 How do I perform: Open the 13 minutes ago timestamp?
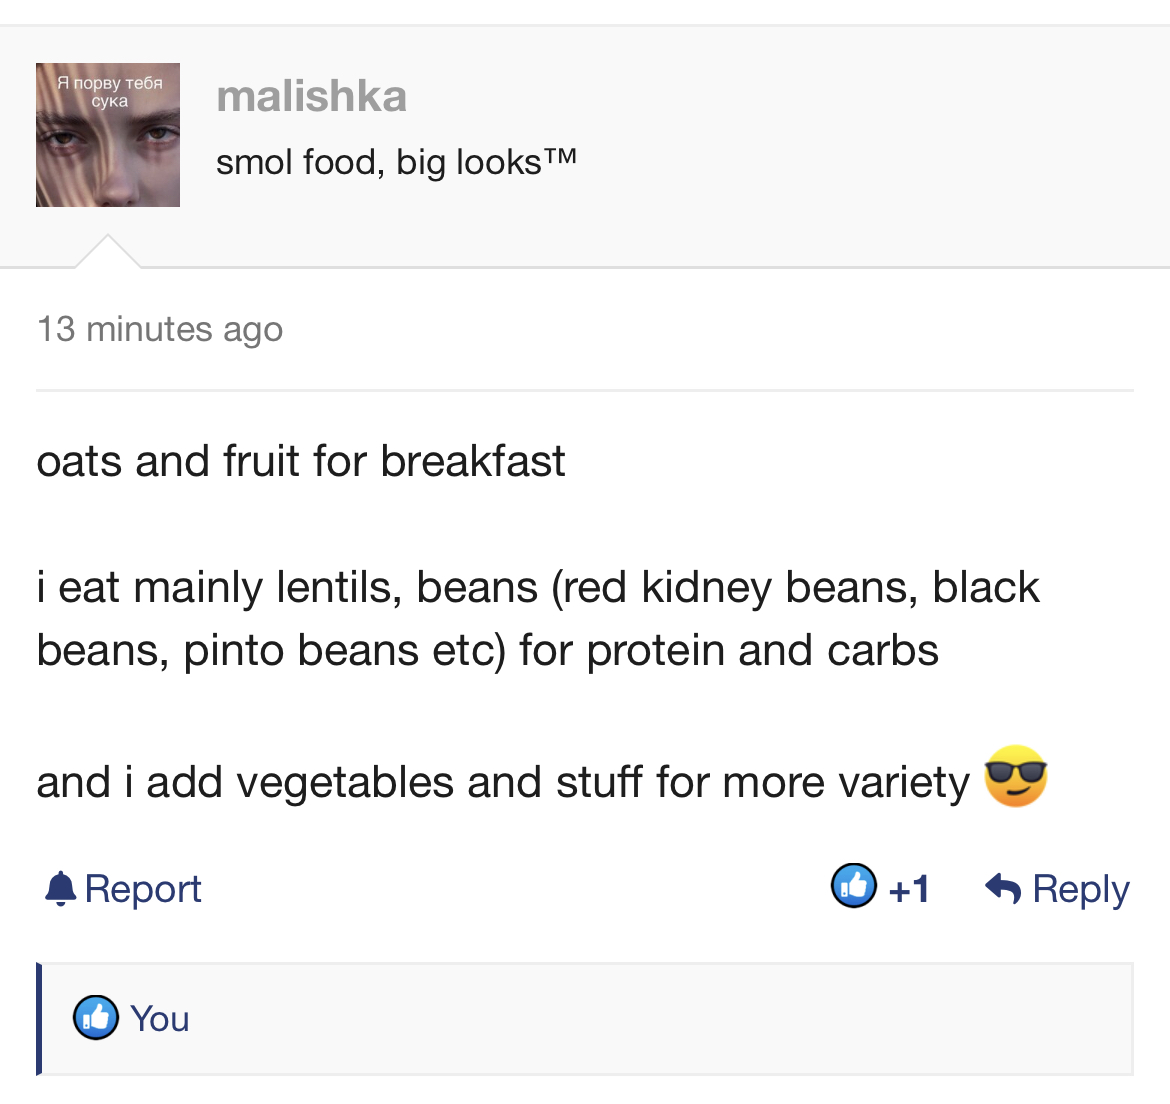[x=160, y=329]
